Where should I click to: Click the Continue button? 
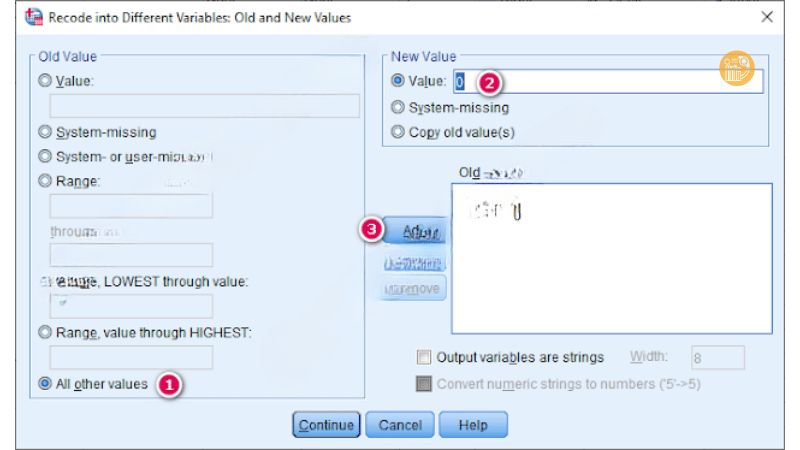coord(326,425)
